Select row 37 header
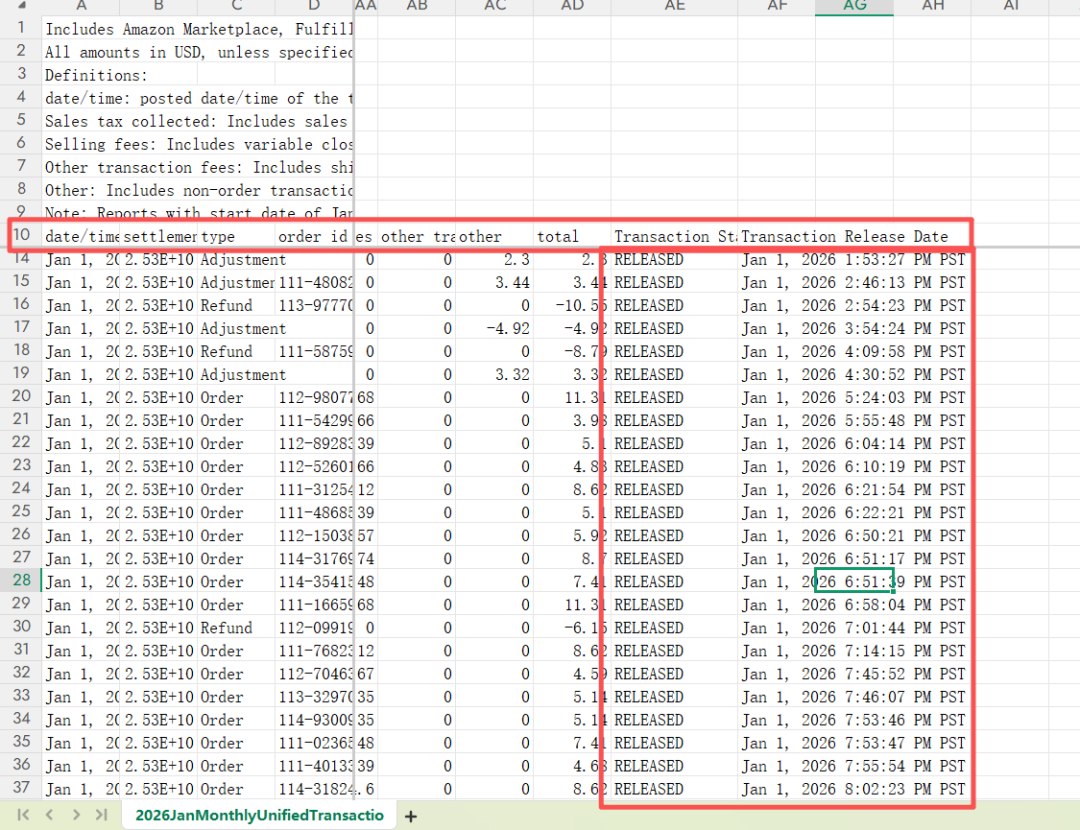 pos(21,788)
